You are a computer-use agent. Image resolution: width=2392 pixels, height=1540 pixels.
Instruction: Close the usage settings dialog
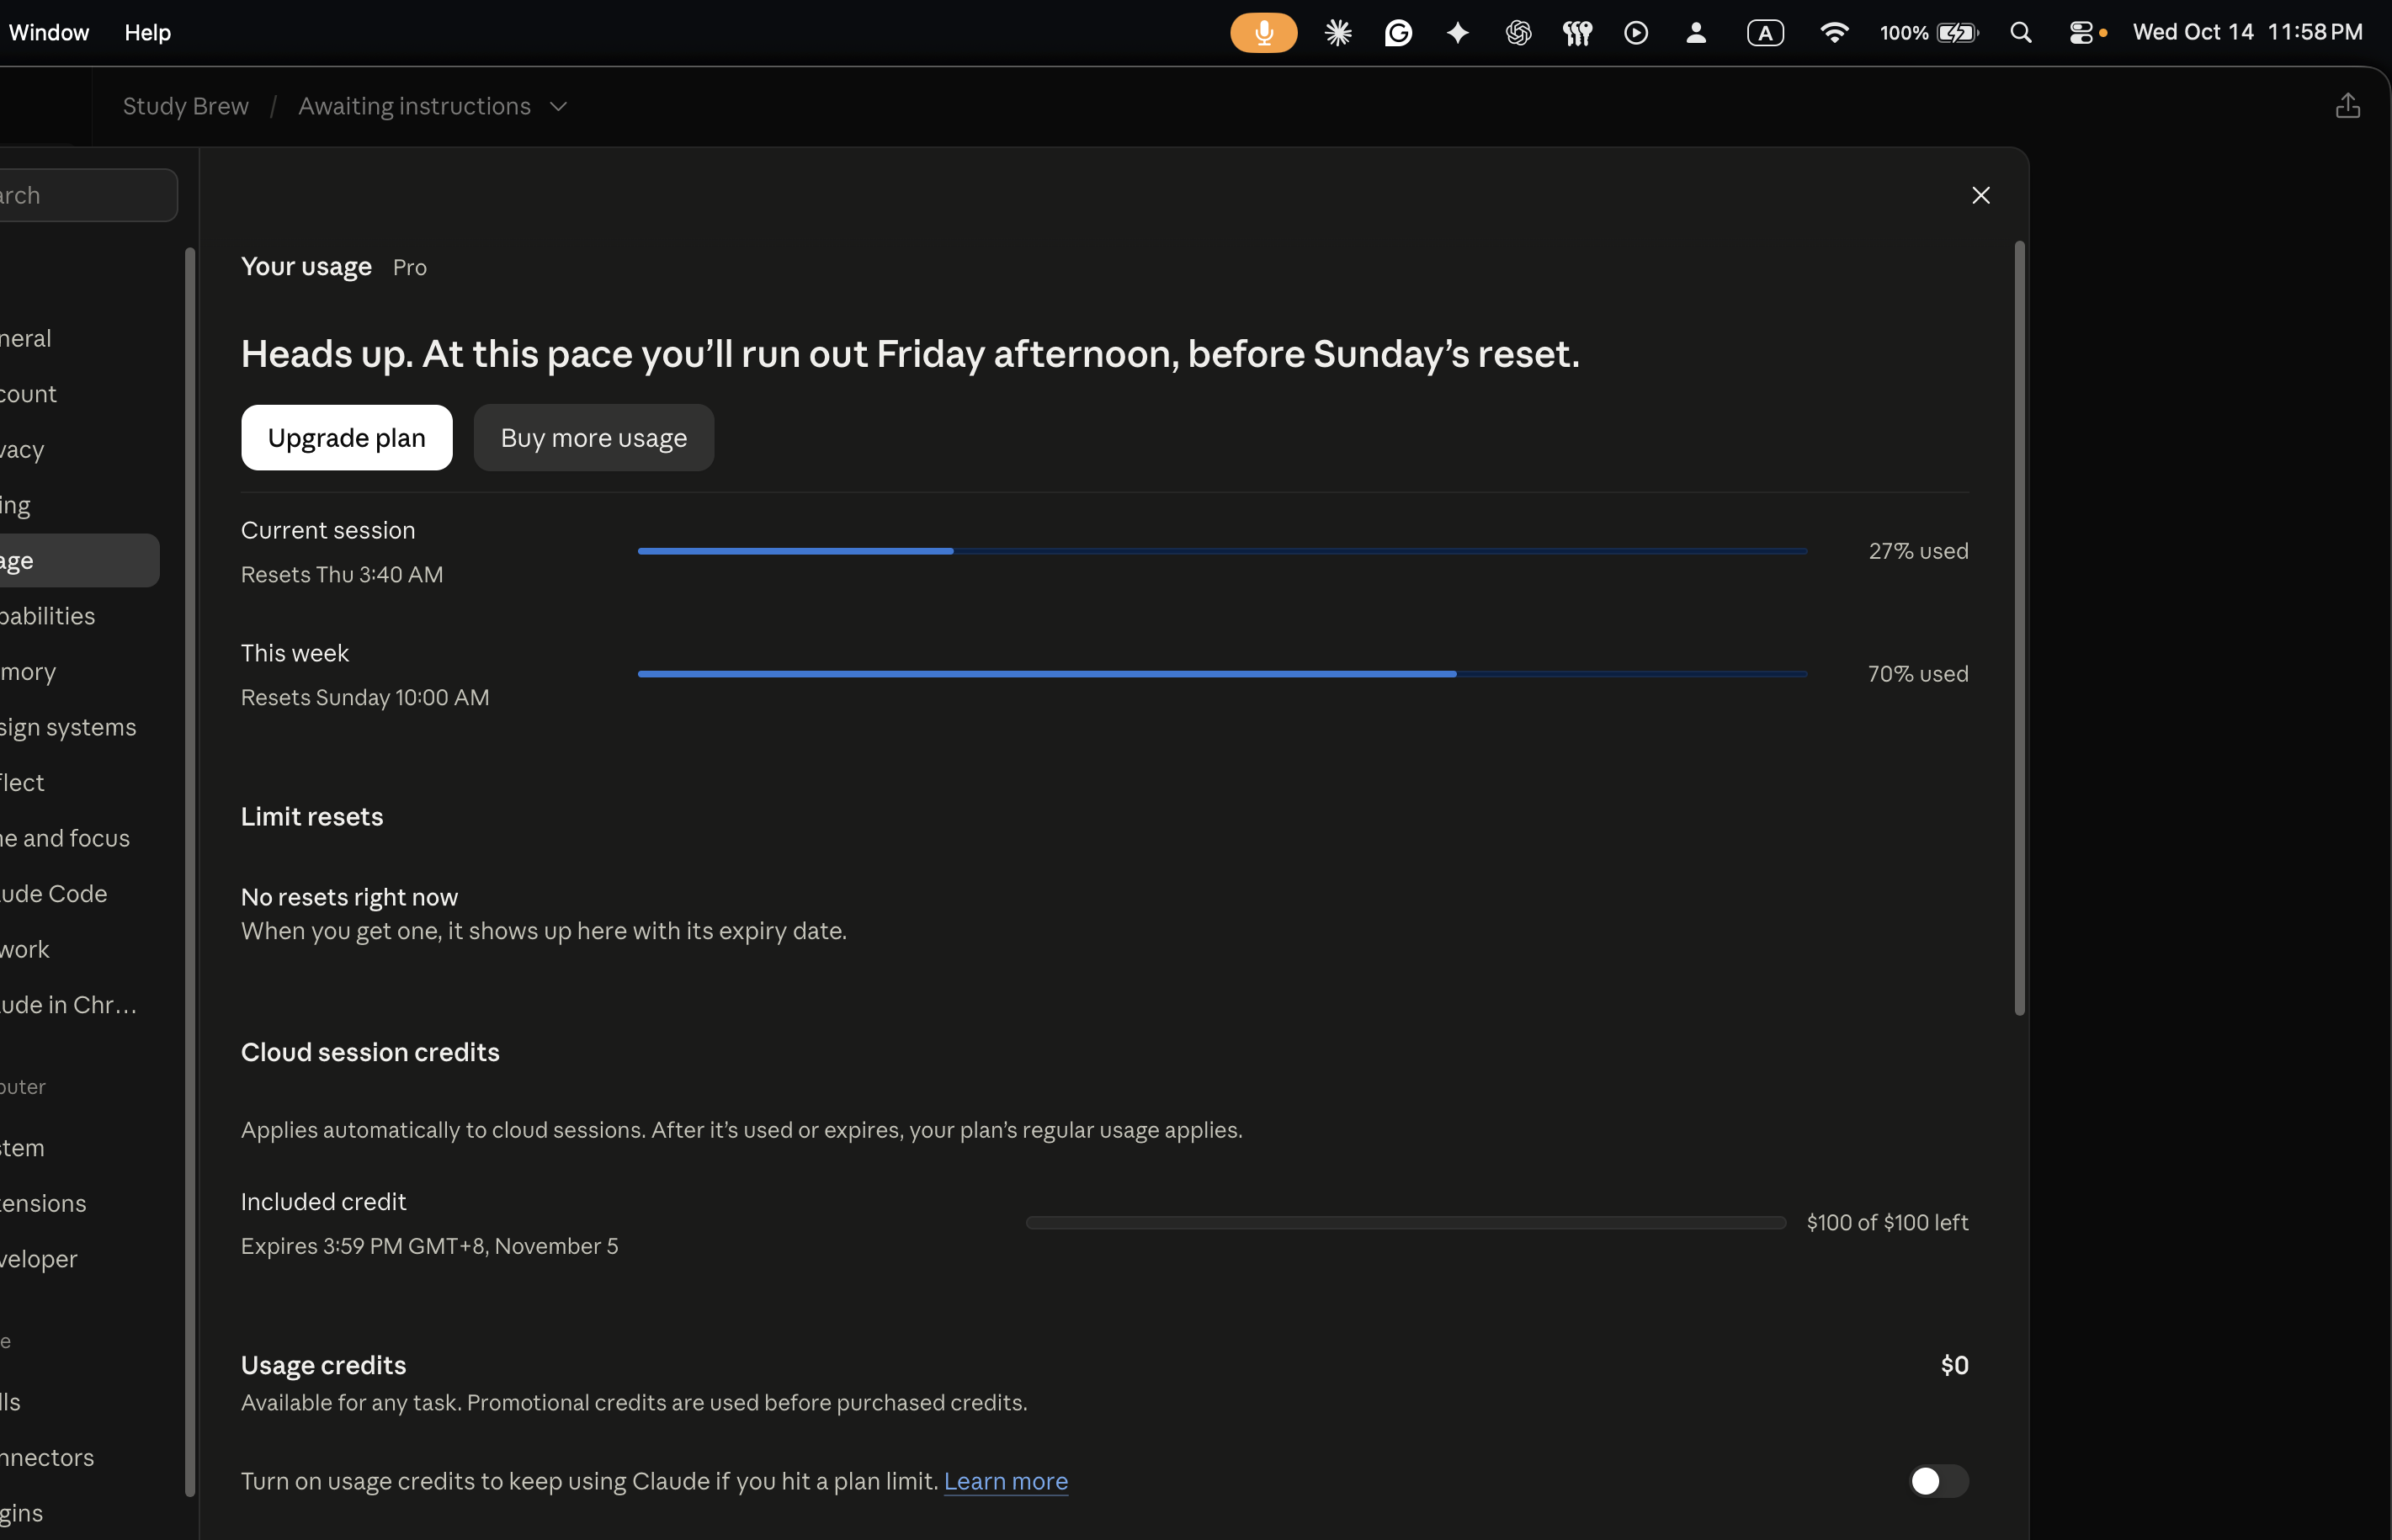point(1981,195)
